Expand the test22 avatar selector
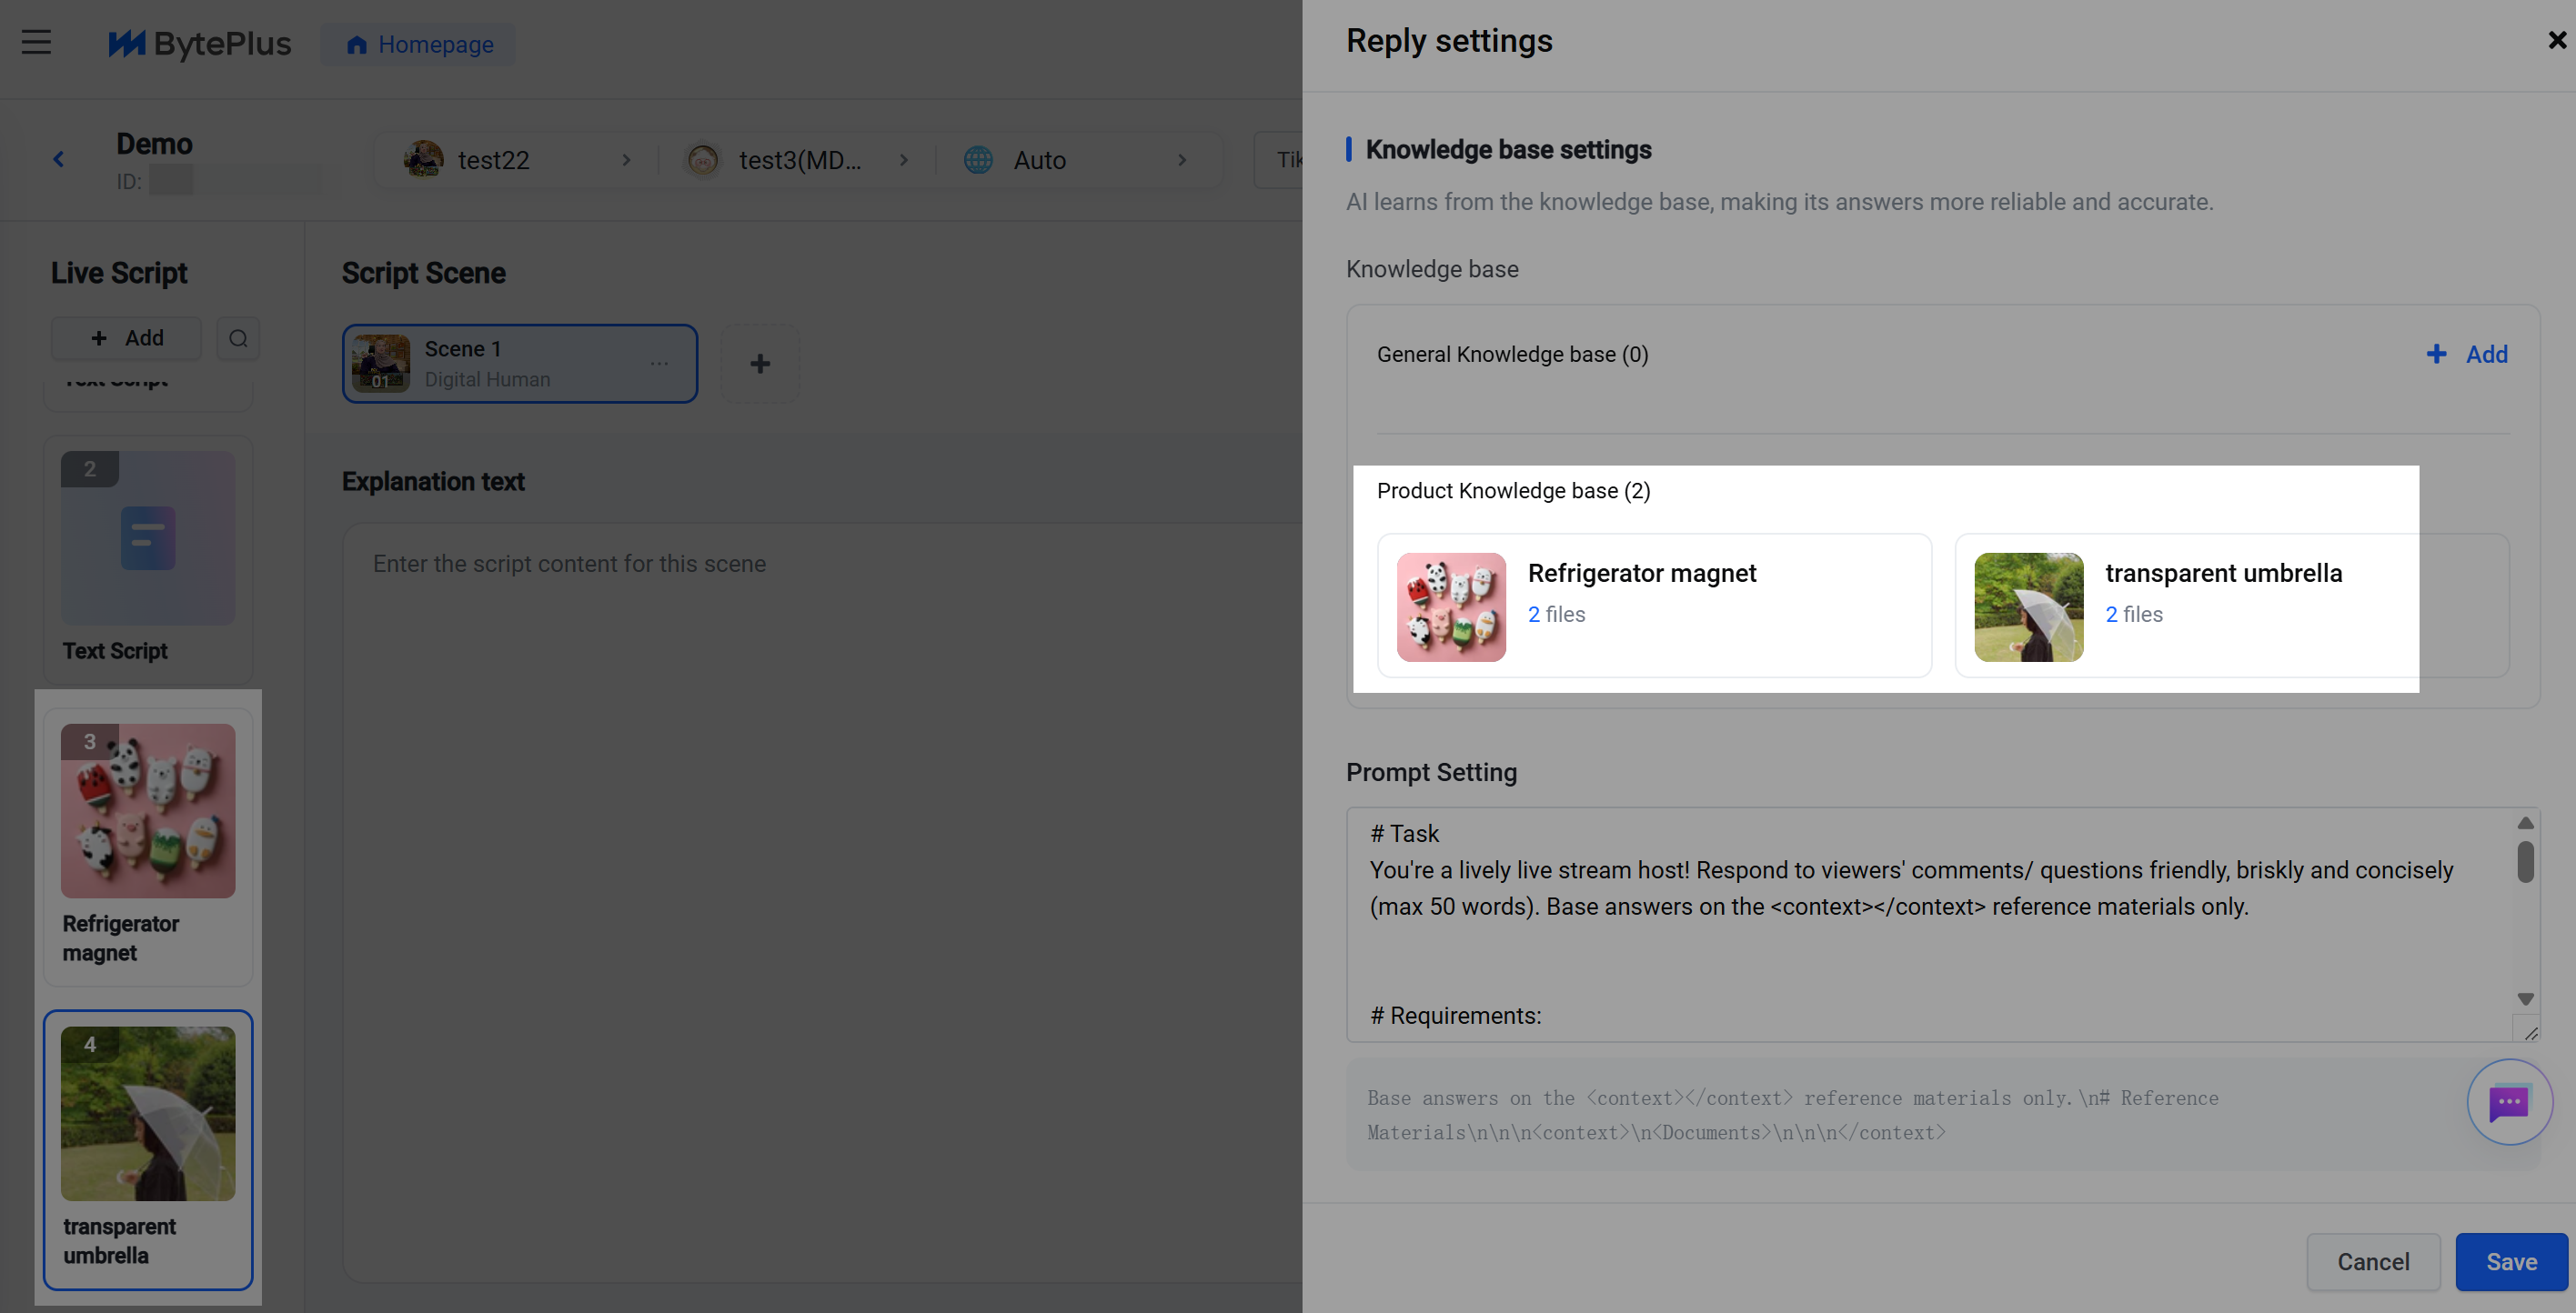 point(517,160)
